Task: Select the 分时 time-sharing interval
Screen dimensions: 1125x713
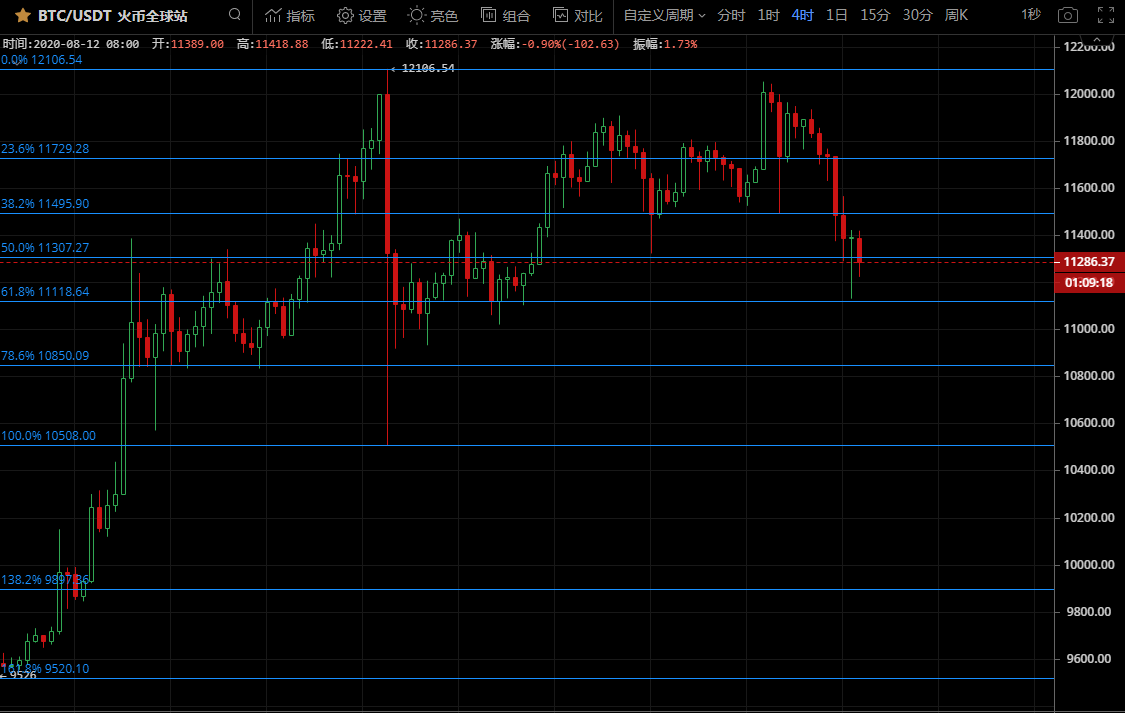Action: [x=731, y=15]
